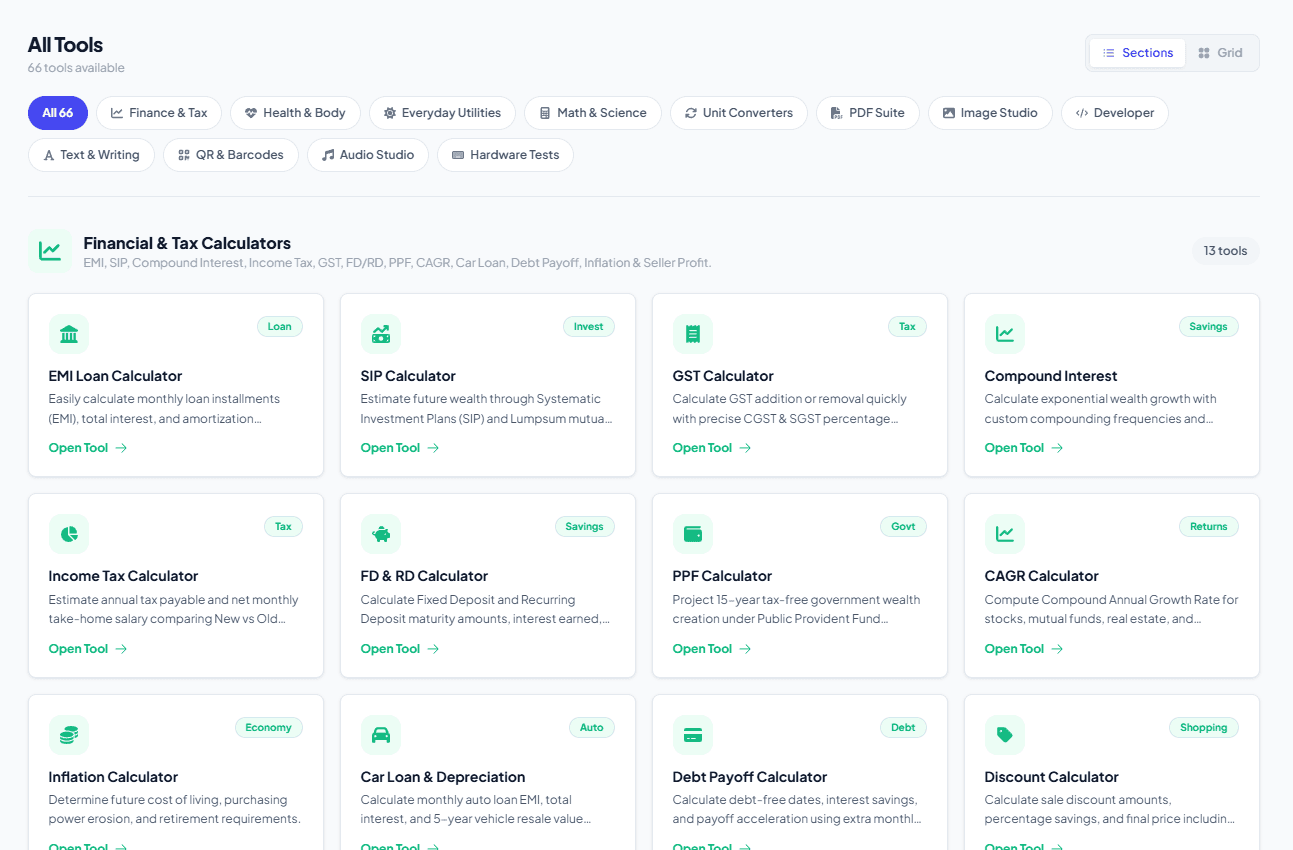Open Tool link for CAGR Calculator

coord(1024,649)
